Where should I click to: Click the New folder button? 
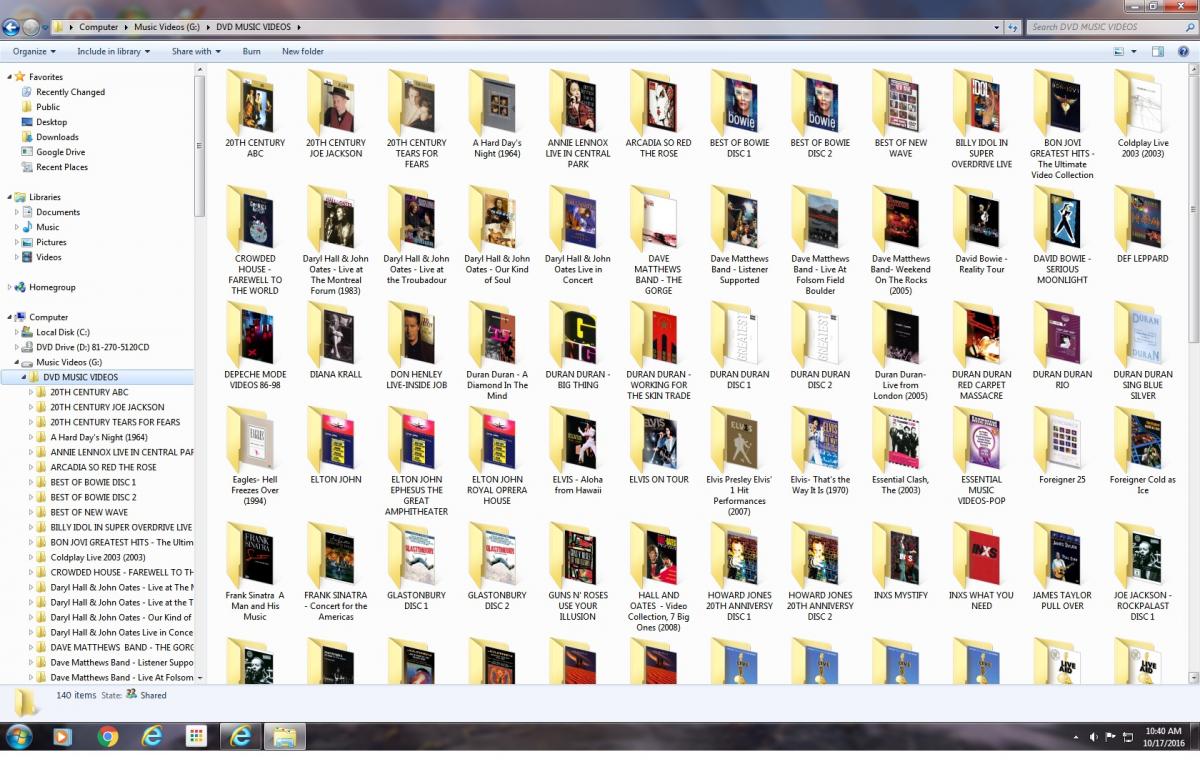click(303, 51)
